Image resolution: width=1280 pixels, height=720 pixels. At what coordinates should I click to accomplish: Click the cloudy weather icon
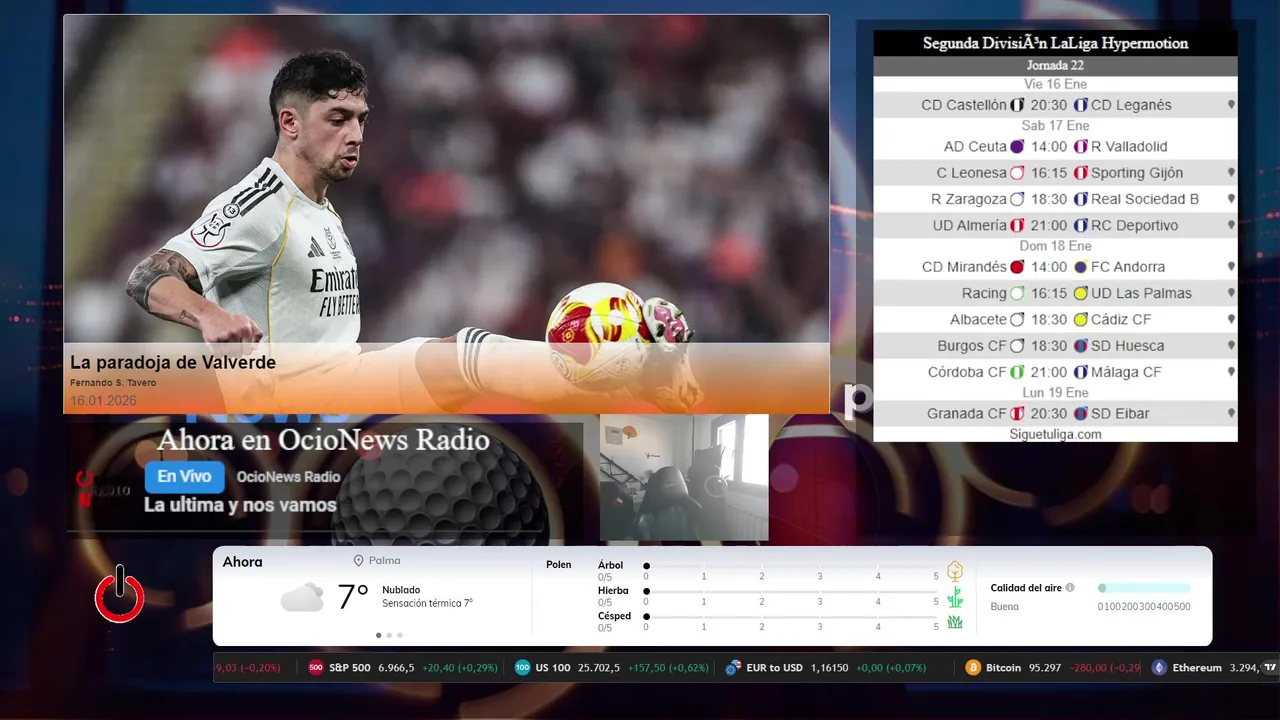302,597
